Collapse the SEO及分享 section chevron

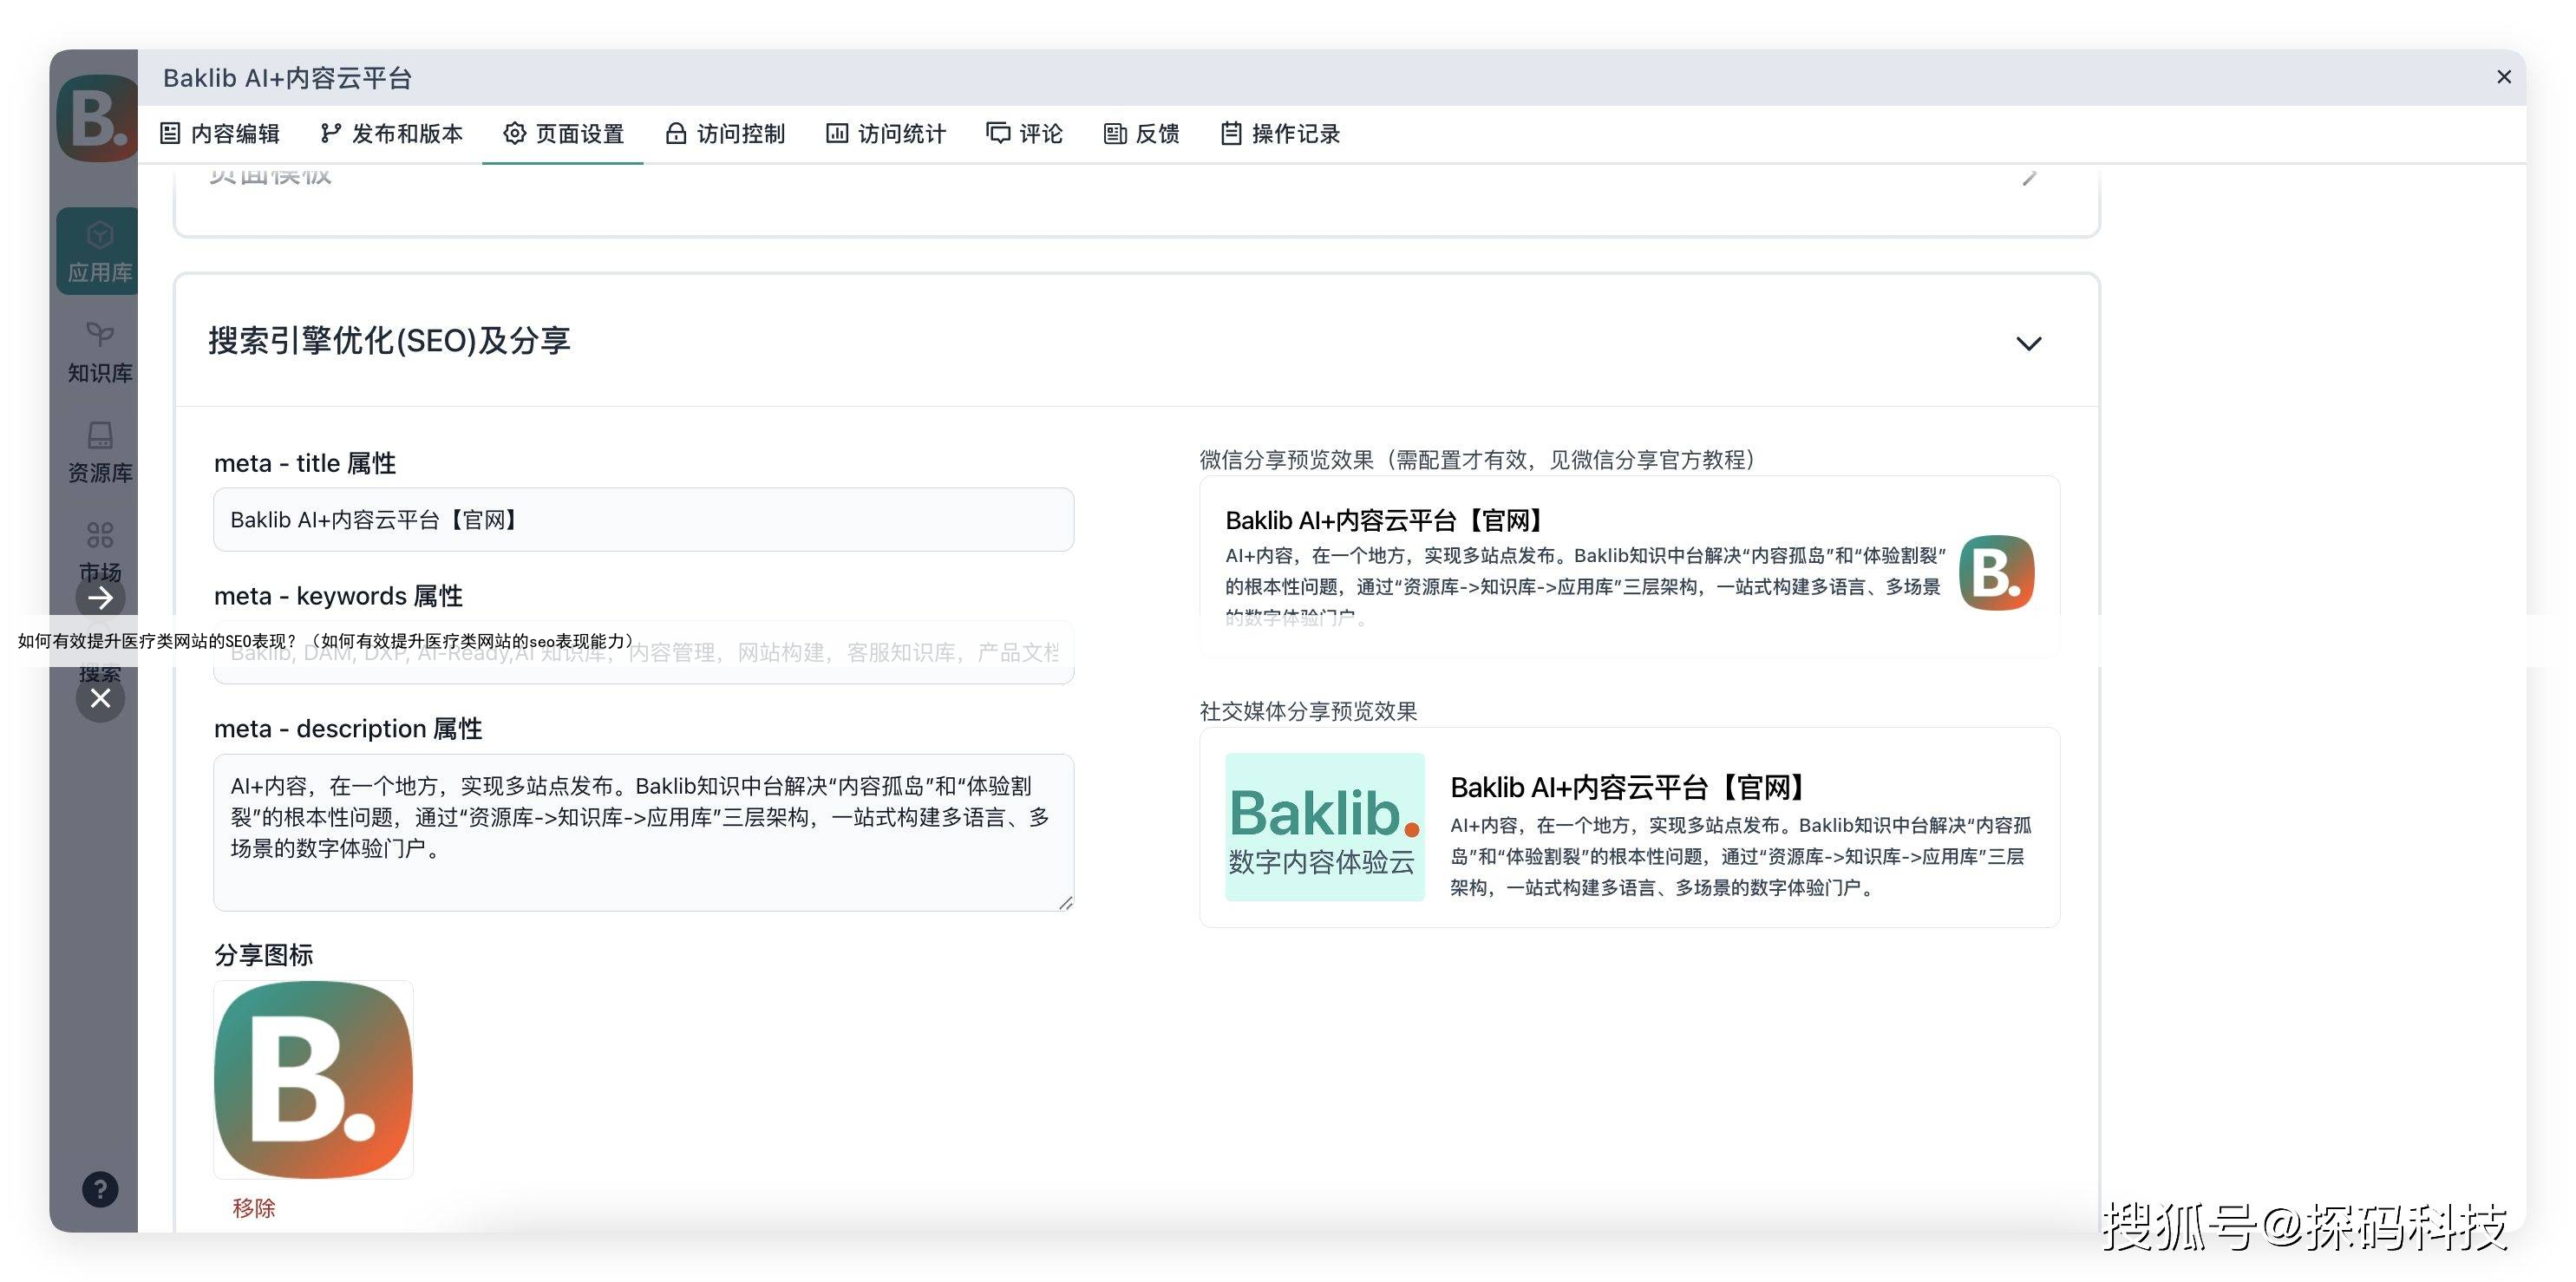point(2028,343)
